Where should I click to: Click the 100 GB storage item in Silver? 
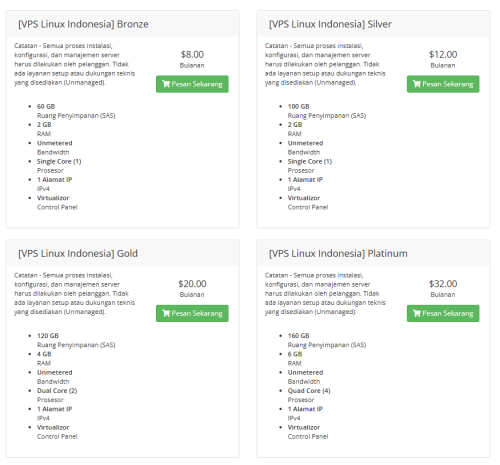click(299, 106)
